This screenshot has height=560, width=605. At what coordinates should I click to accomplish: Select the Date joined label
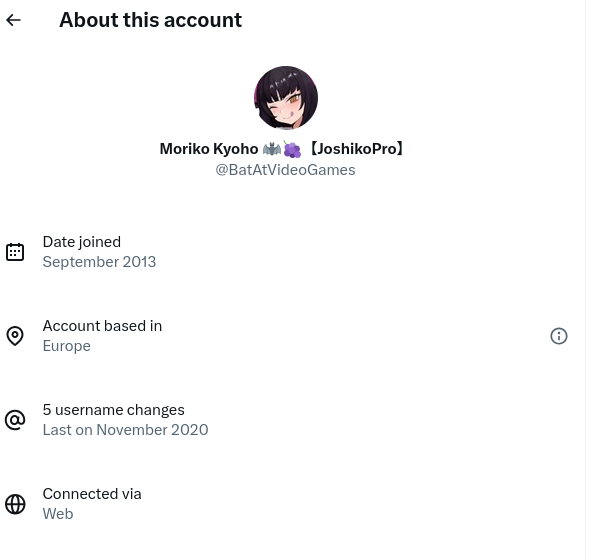tap(81, 242)
